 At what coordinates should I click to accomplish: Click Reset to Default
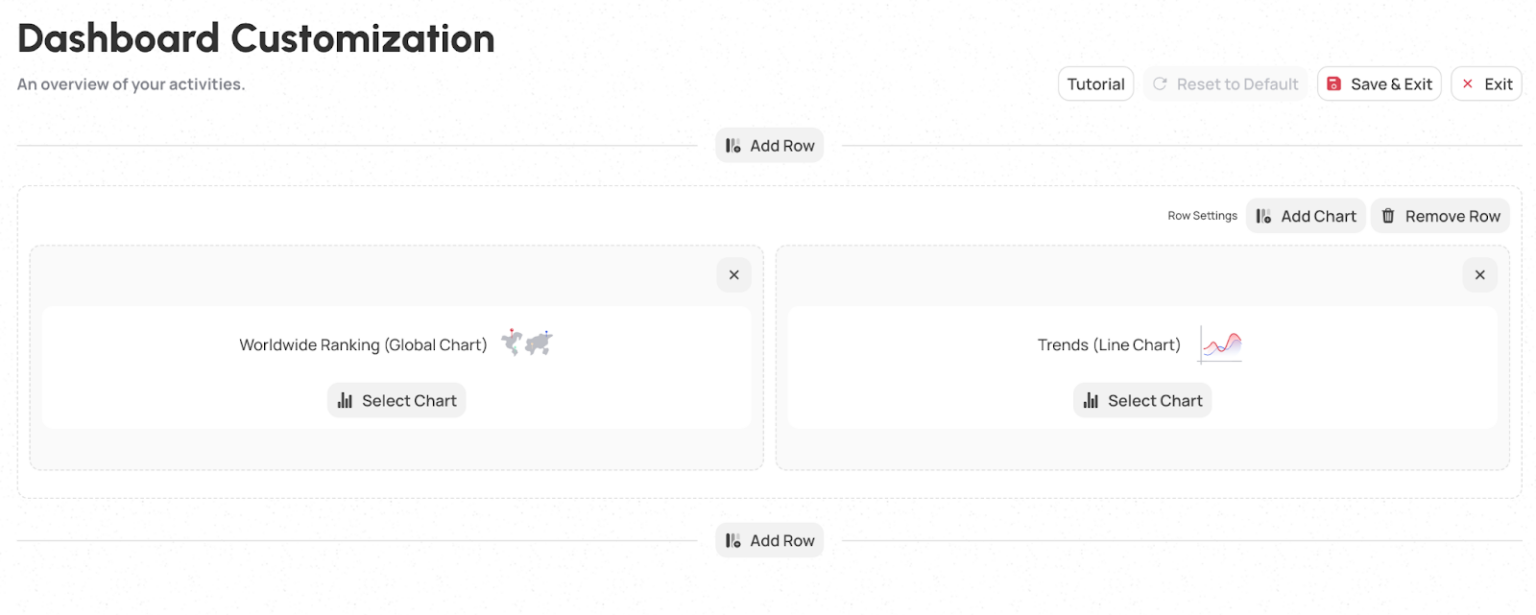pos(1225,84)
